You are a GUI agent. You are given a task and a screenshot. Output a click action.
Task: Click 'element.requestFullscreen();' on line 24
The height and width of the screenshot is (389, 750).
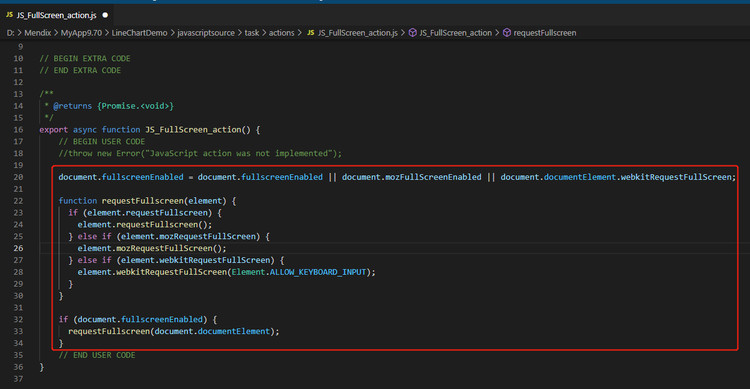(144, 225)
